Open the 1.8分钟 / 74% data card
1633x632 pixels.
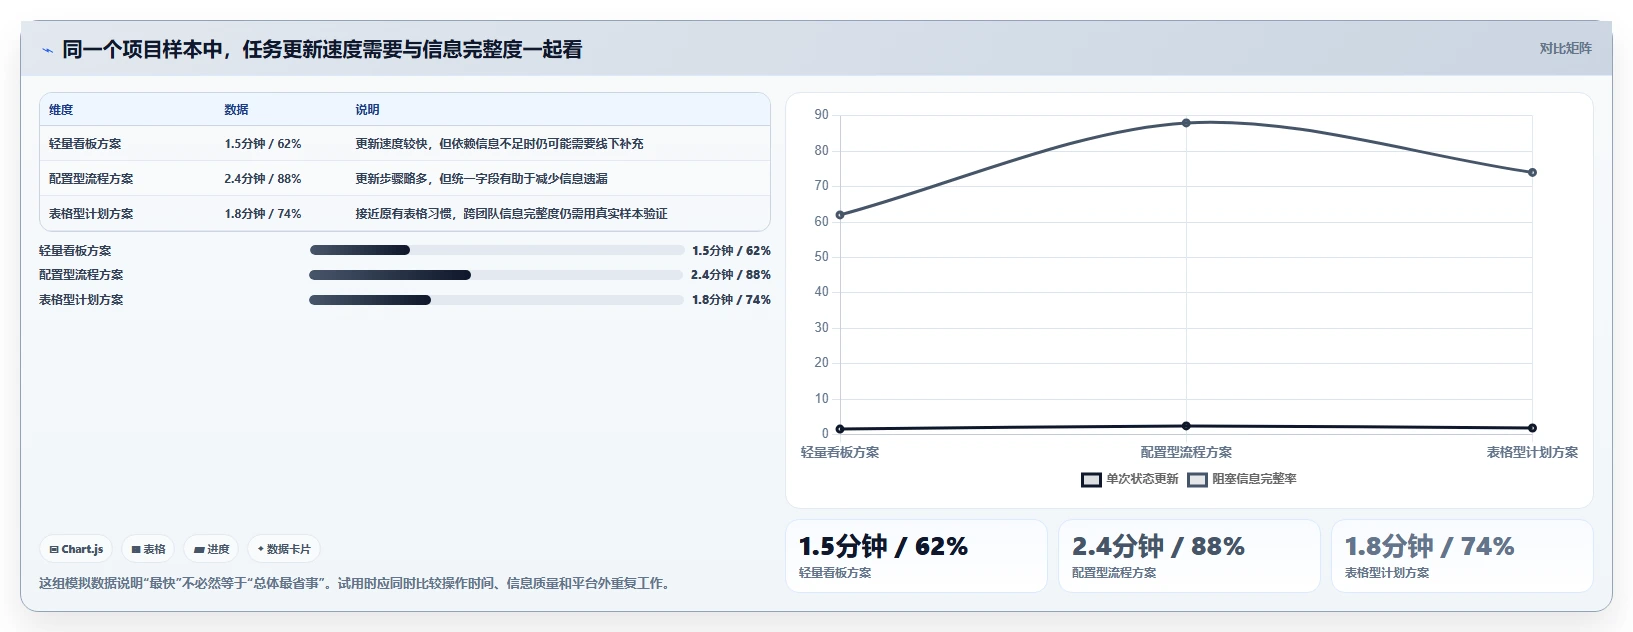coord(1462,556)
